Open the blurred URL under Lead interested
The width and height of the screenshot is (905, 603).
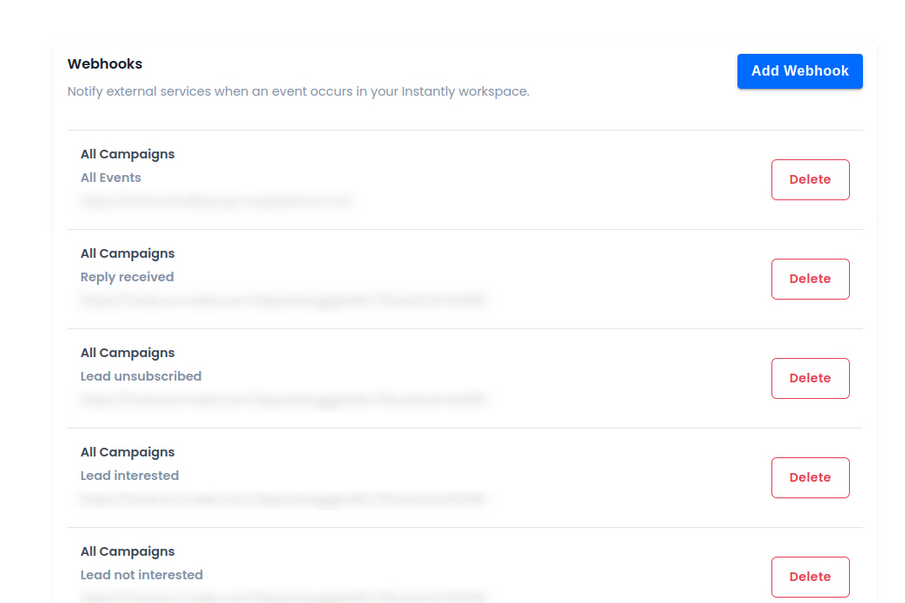(x=283, y=498)
